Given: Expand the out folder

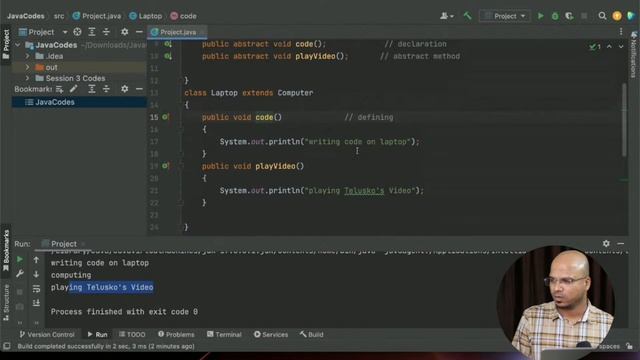Looking at the screenshot, I should pyautogui.click(x=27, y=67).
